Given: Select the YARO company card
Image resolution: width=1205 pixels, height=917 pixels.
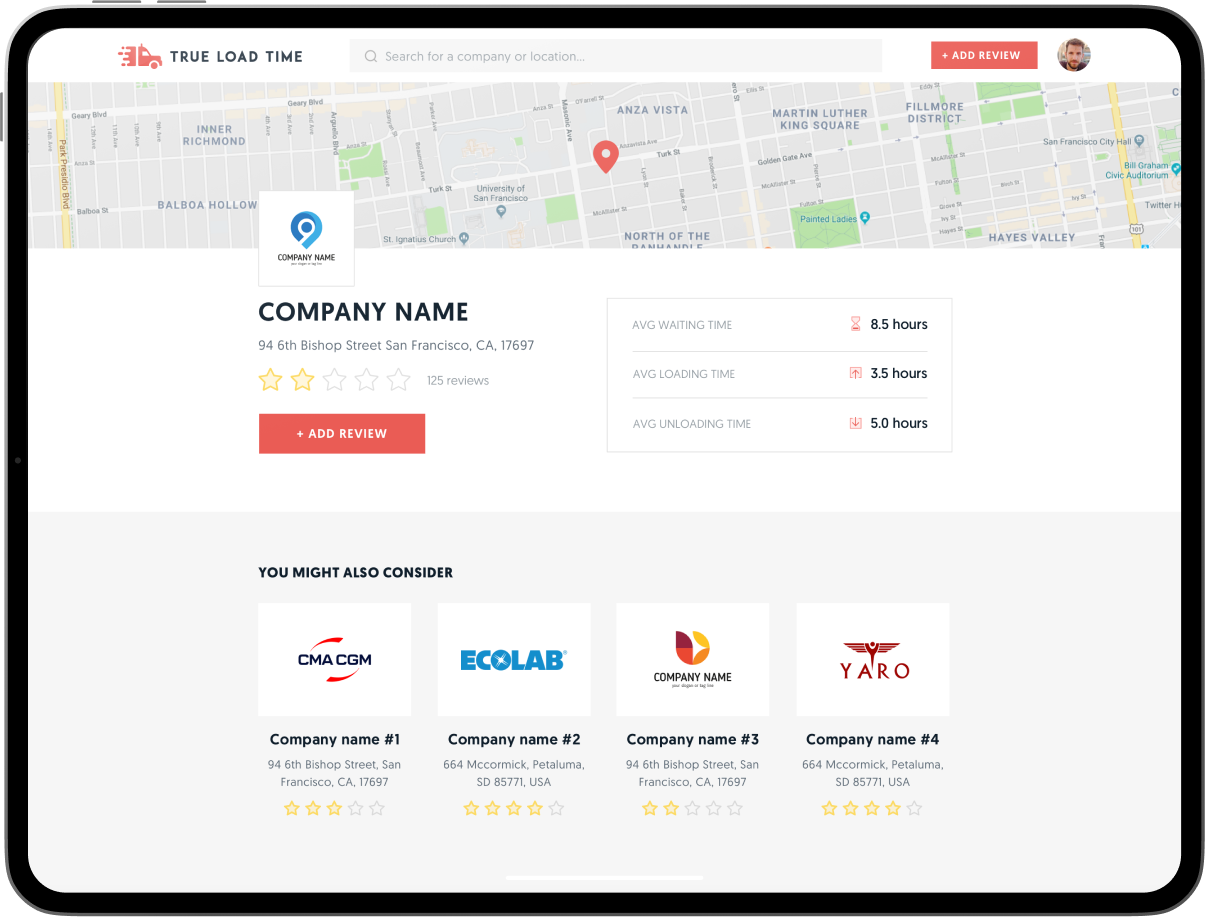Looking at the screenshot, I should pos(873,659).
